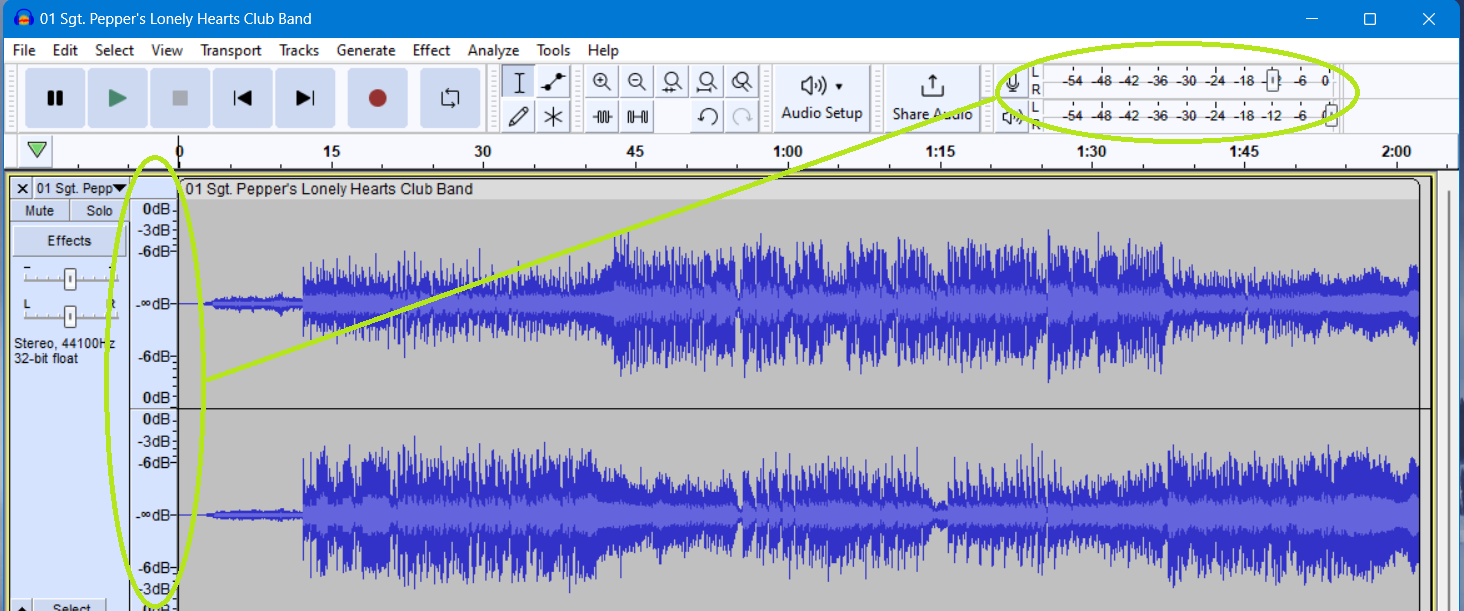
Task: Select the Envelope tool
Action: pyautogui.click(x=552, y=81)
